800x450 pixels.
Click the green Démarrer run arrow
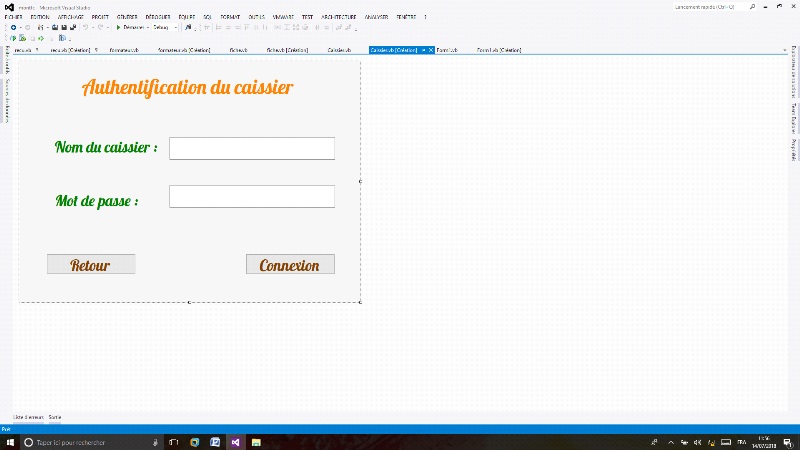[x=118, y=27]
